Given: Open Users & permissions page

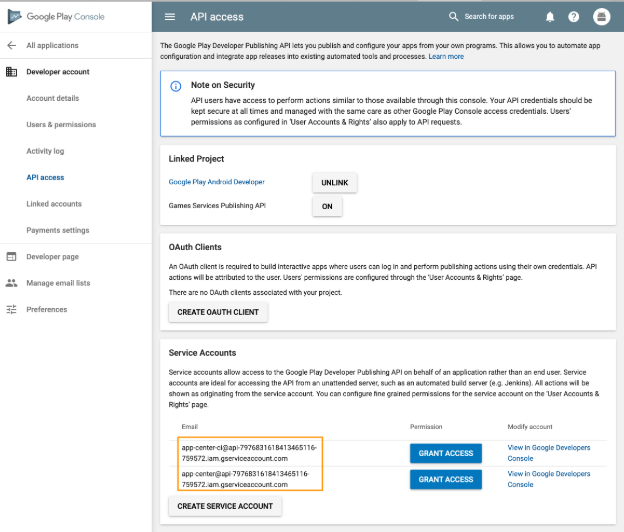Looking at the screenshot, I should point(61,125).
